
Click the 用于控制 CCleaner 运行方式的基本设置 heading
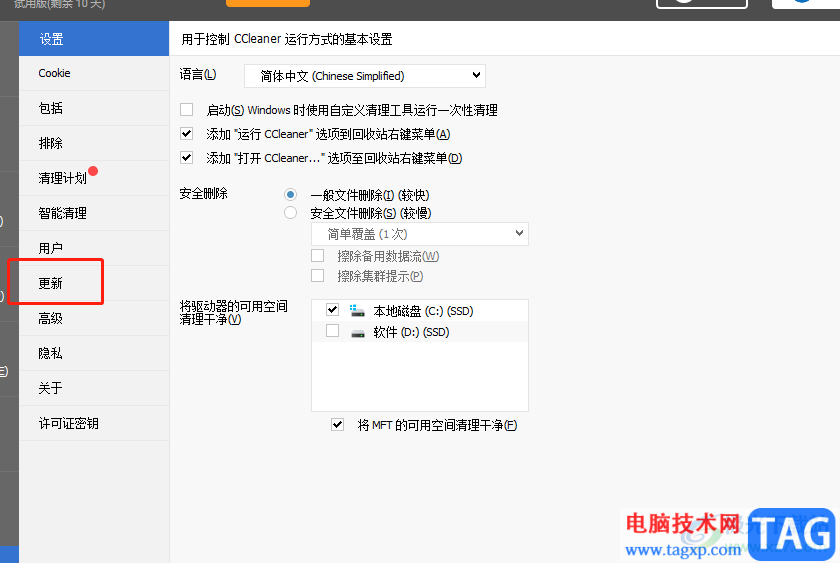point(287,39)
